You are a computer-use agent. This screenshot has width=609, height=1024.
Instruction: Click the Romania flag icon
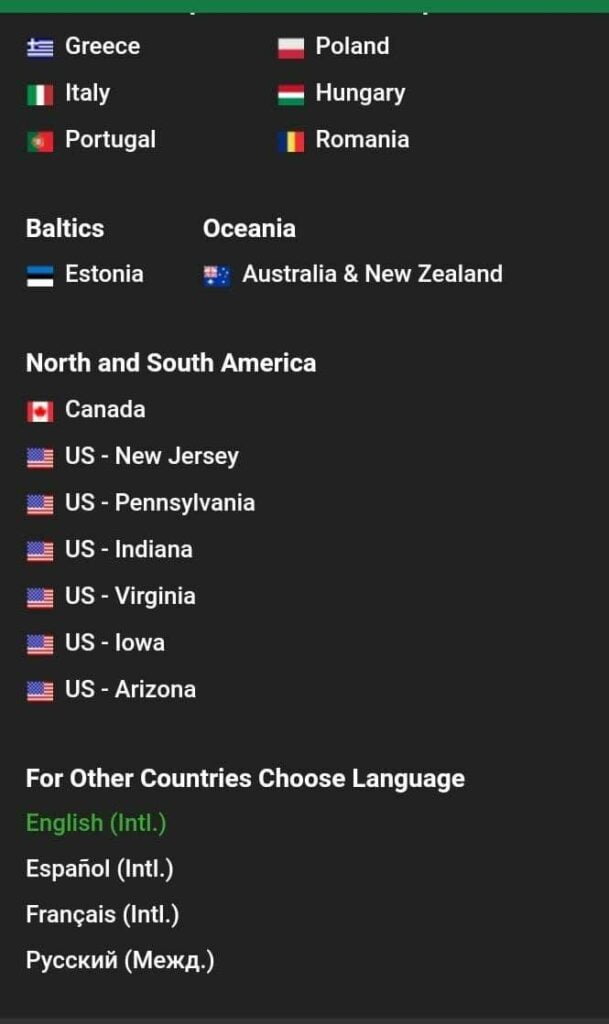point(291,141)
